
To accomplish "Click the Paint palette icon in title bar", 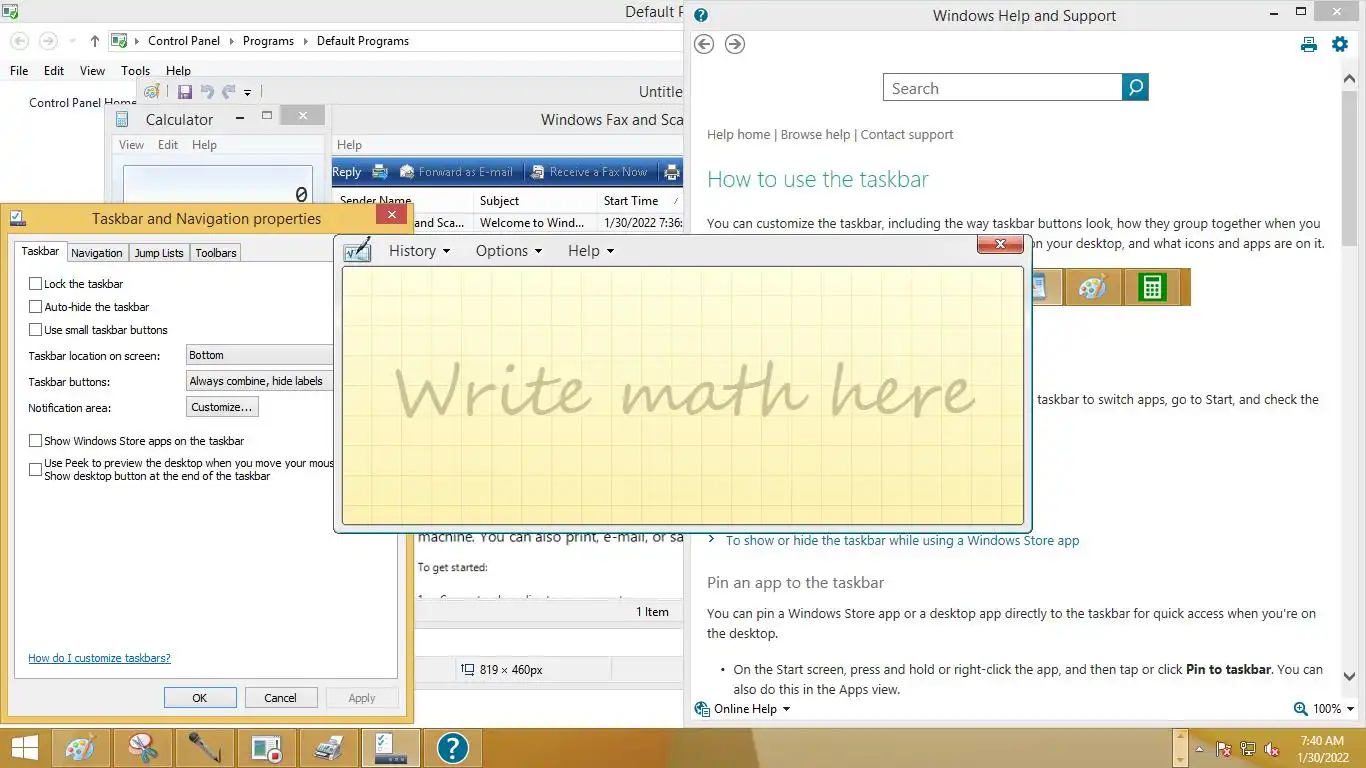I will [x=152, y=92].
